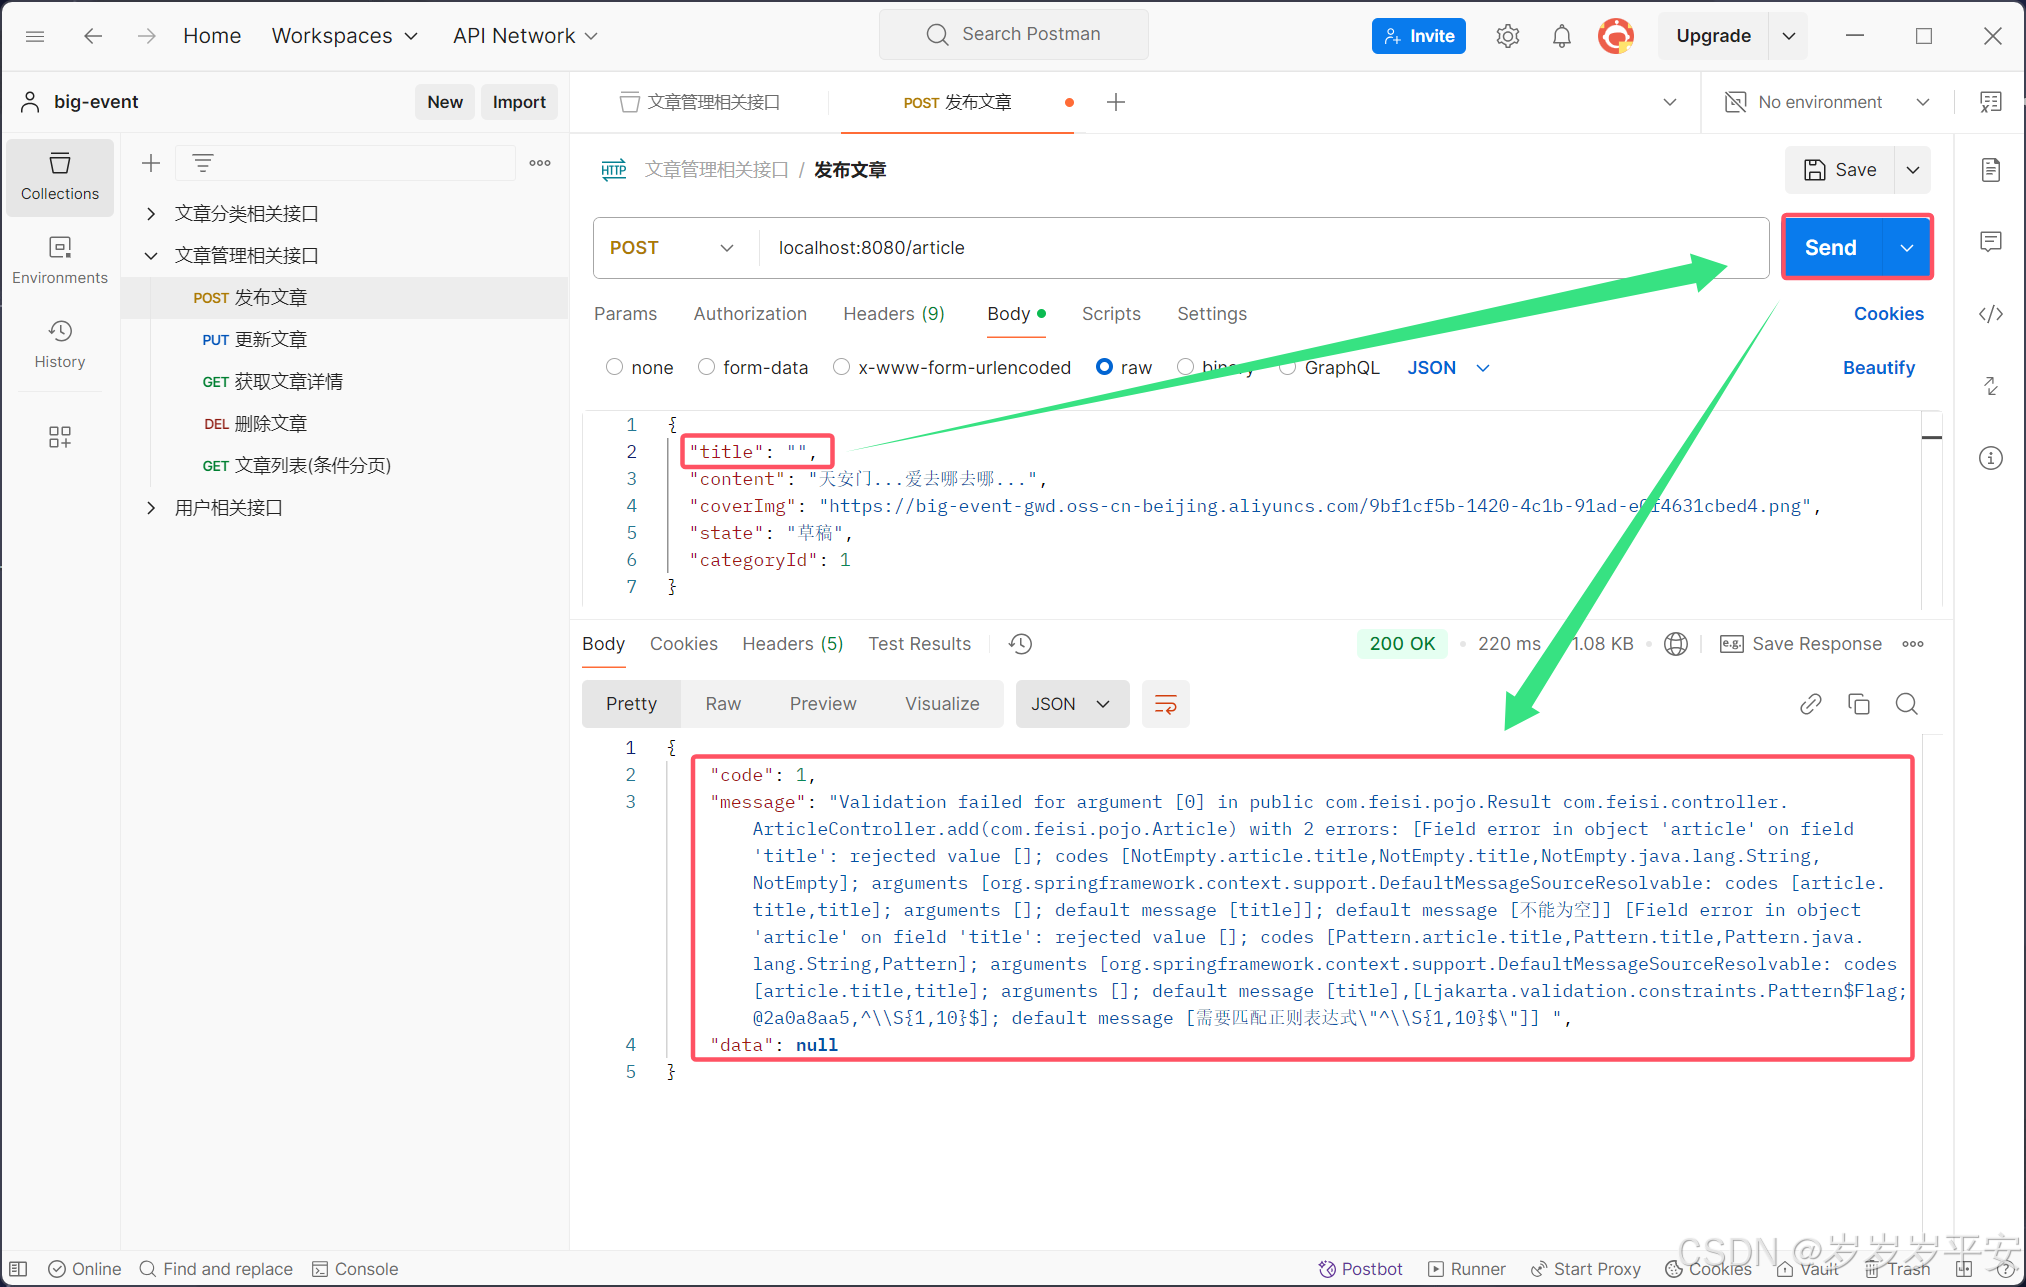Open the request documentation panel
2026x1287 pixels.
click(x=1991, y=170)
